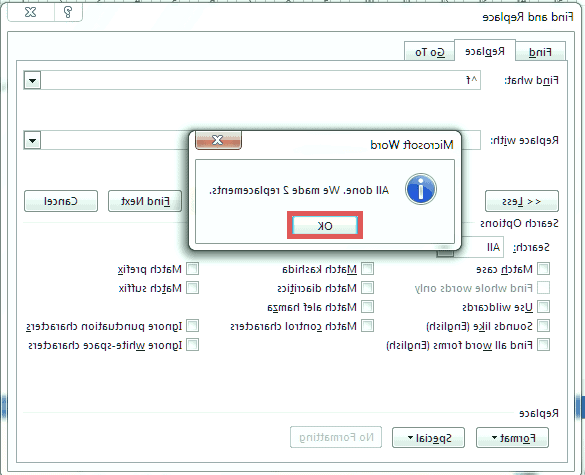This screenshot has height=475, width=585.
Task: Enable Sounds like (English) option
Action: pyautogui.click(x=543, y=326)
